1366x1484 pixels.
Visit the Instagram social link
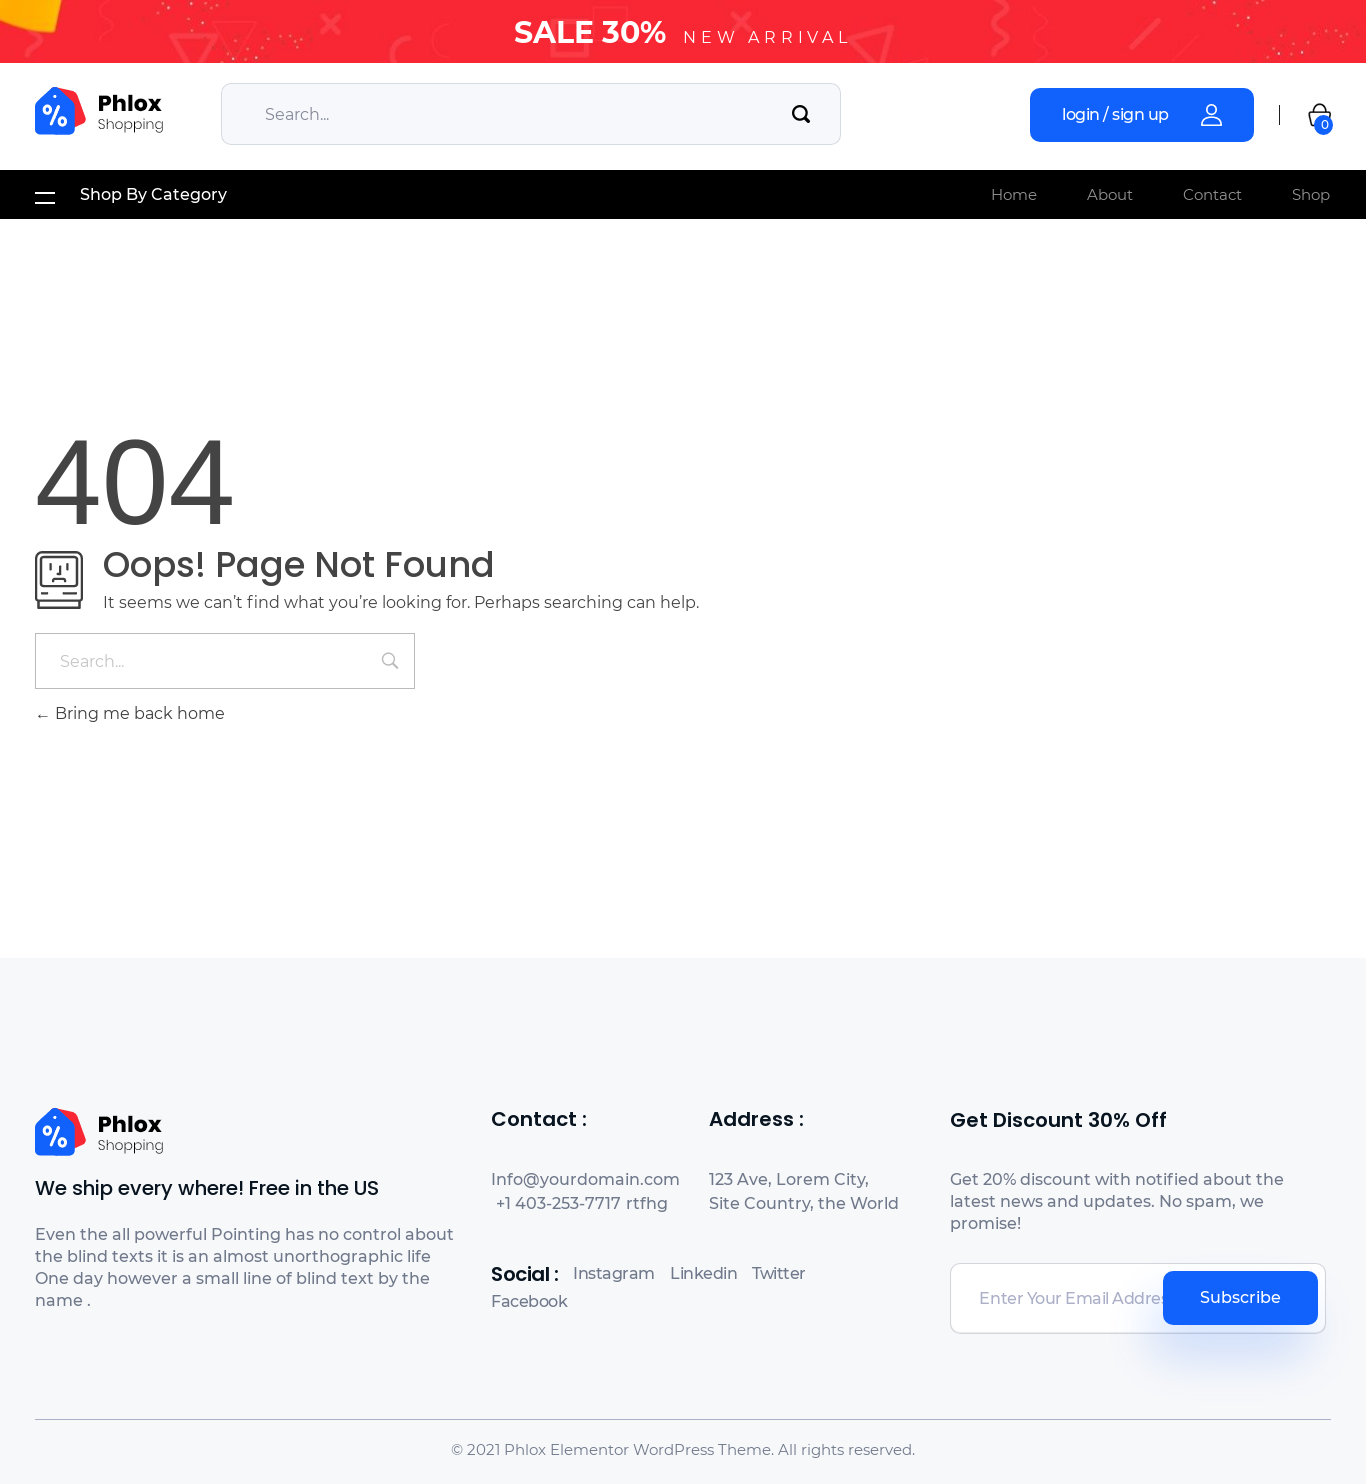click(x=613, y=1274)
